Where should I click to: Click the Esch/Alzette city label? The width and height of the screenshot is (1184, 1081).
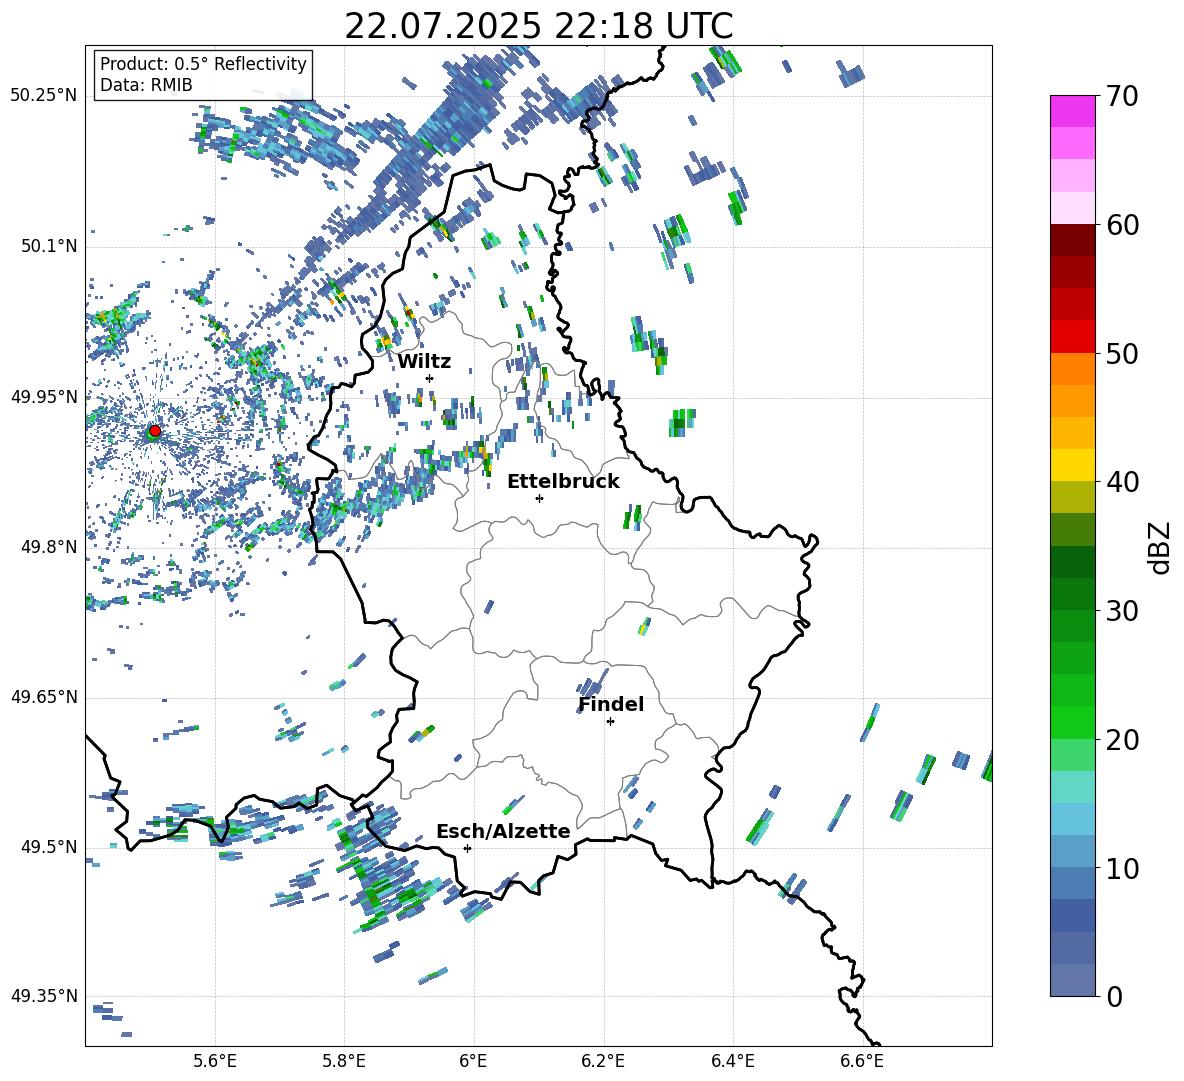pos(503,832)
